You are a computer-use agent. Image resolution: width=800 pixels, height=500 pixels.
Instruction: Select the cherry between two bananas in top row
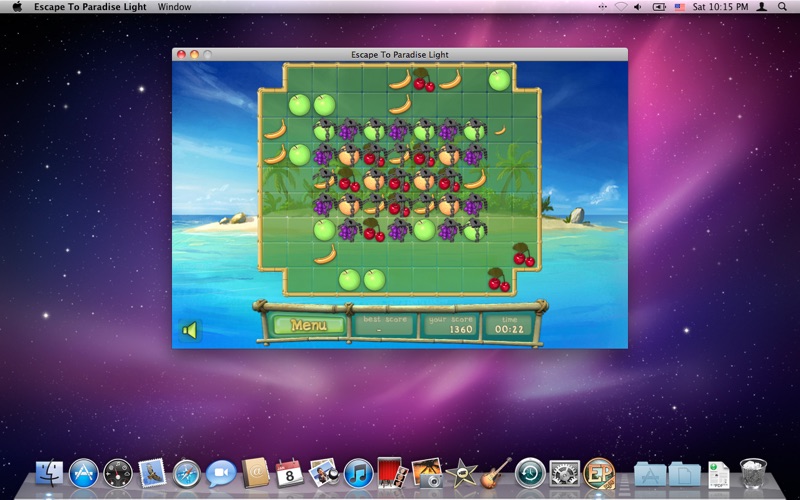(x=423, y=80)
